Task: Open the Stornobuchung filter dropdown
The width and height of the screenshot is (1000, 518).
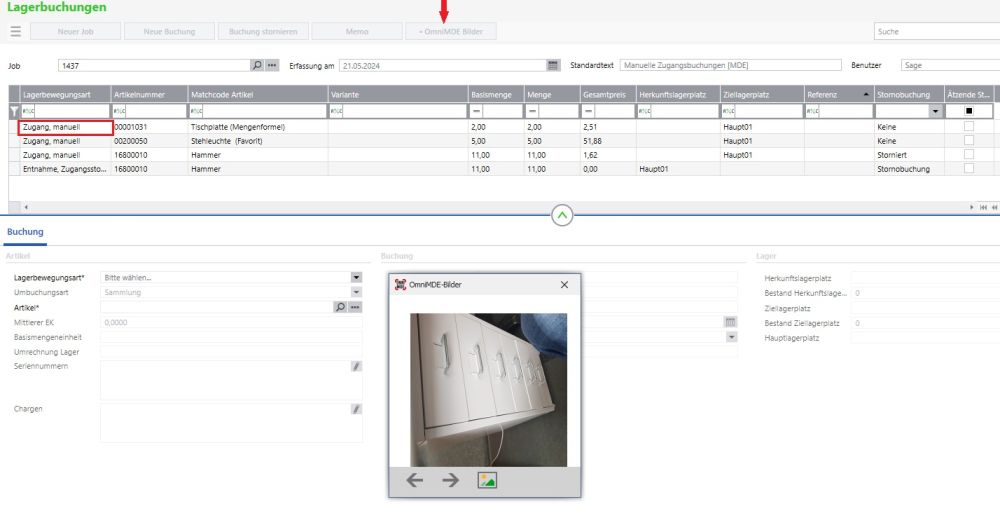Action: click(935, 111)
